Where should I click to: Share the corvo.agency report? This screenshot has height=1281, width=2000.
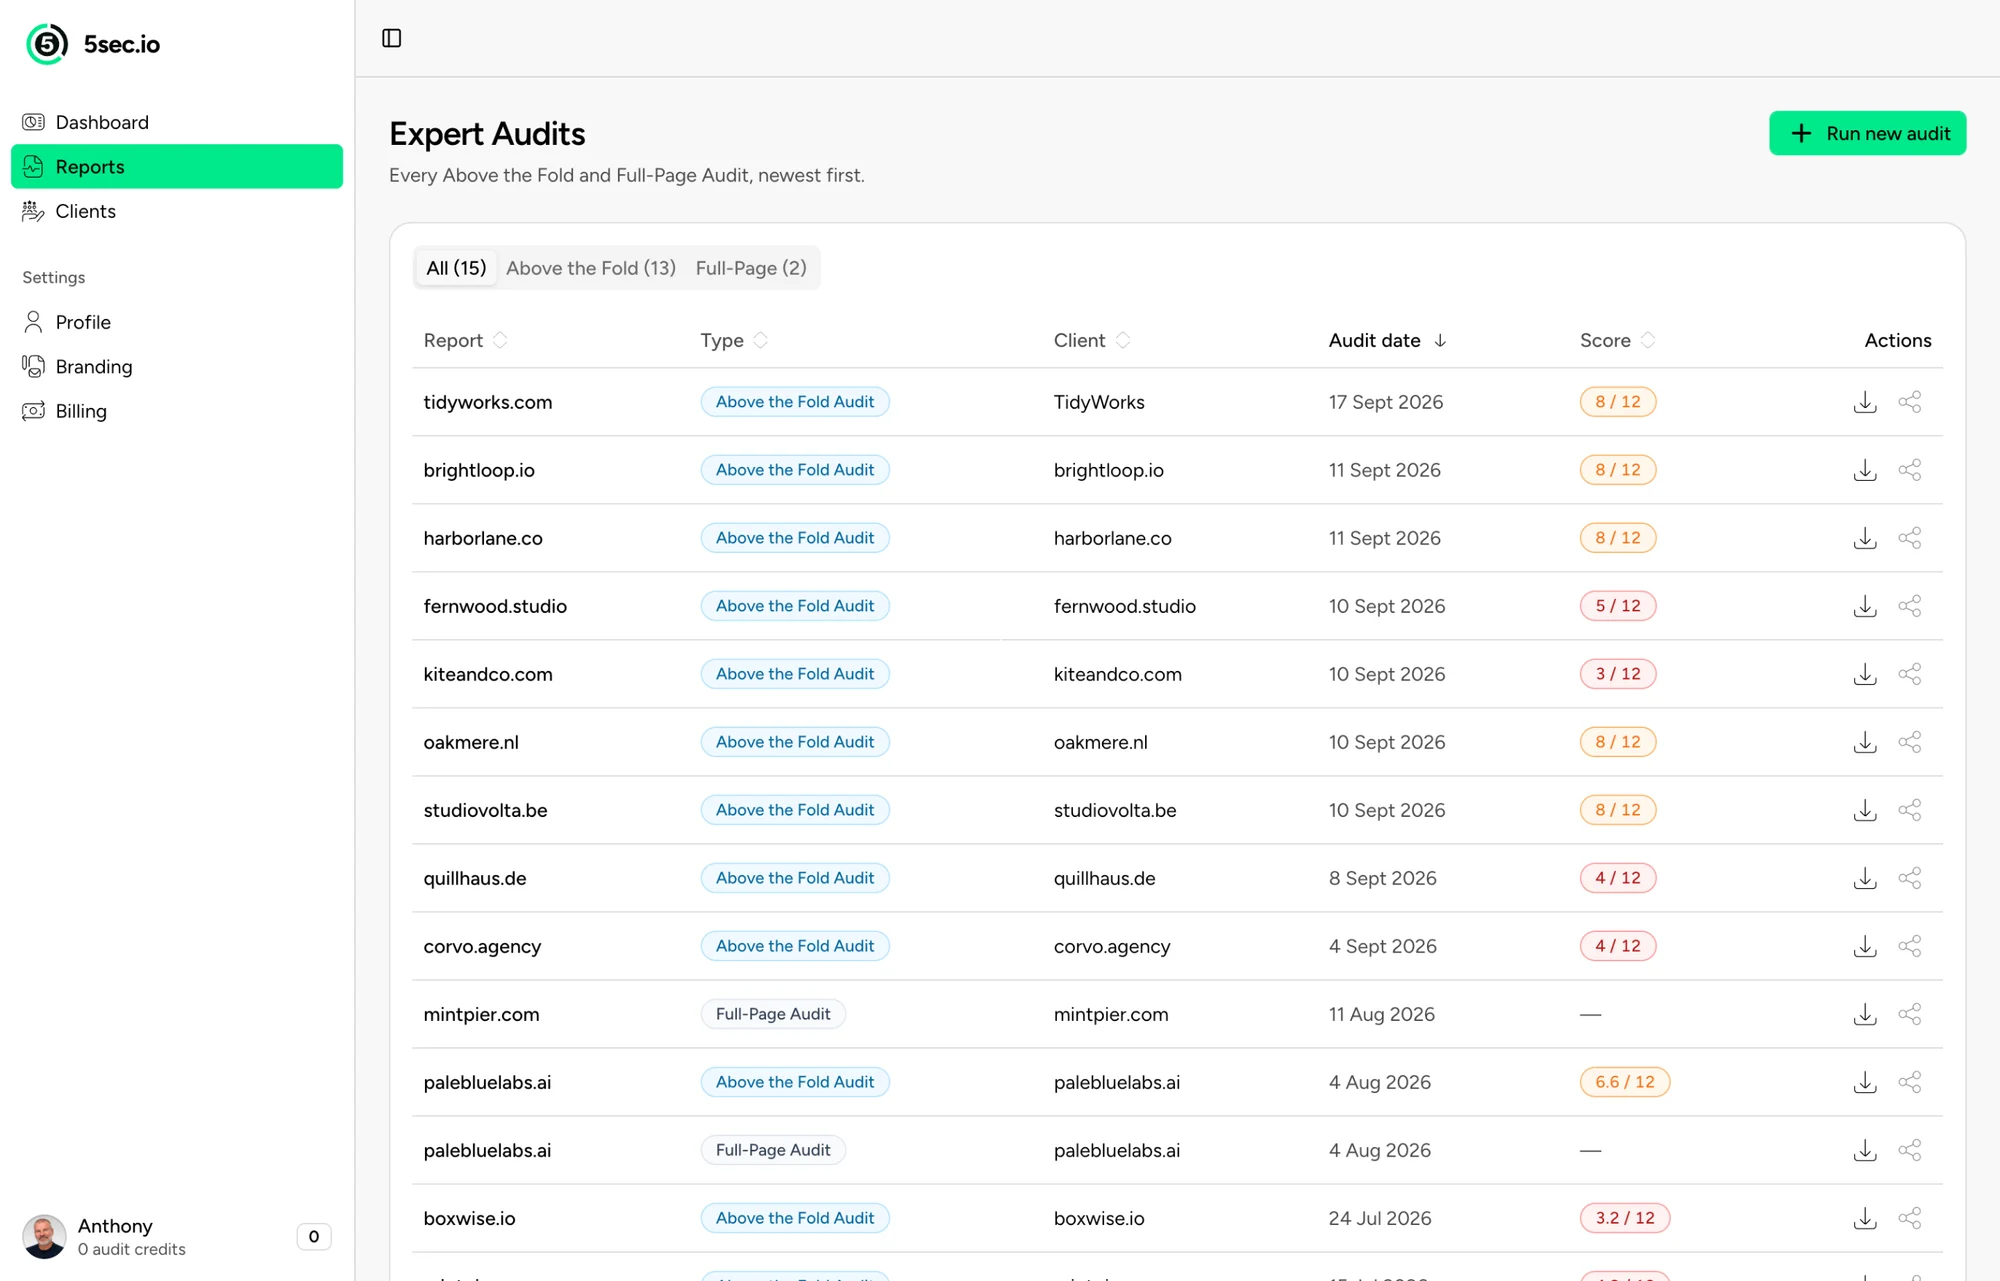1910,946
